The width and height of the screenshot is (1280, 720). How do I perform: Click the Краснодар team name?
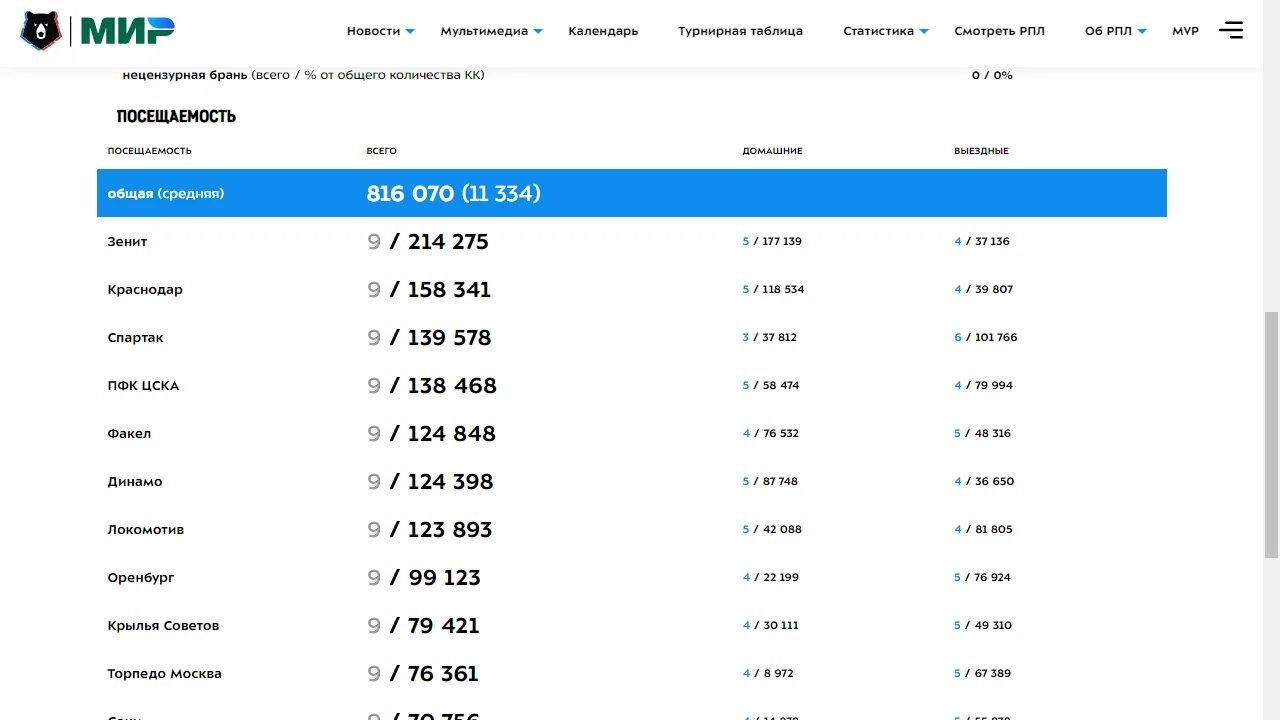tap(145, 289)
